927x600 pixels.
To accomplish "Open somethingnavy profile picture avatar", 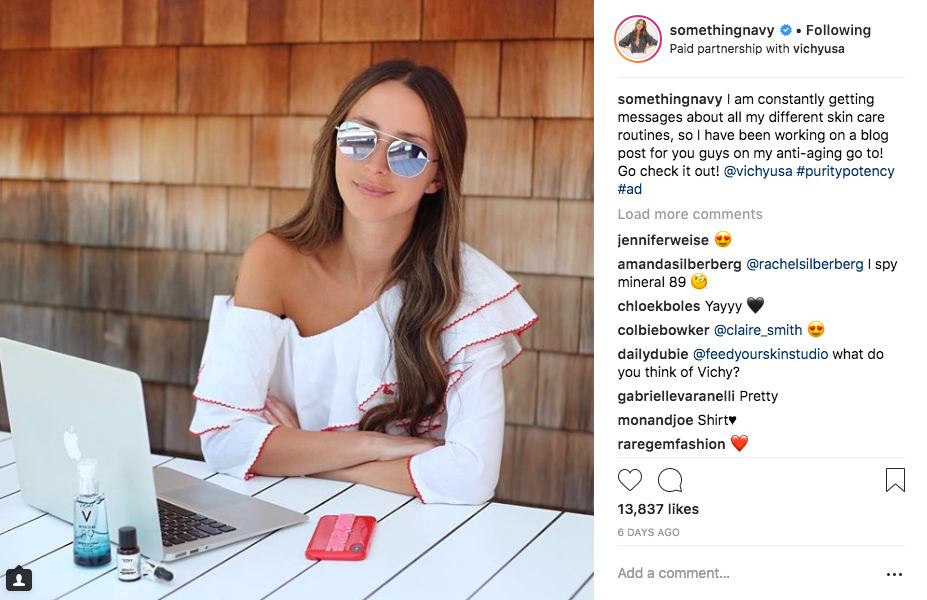I will (x=638, y=39).
